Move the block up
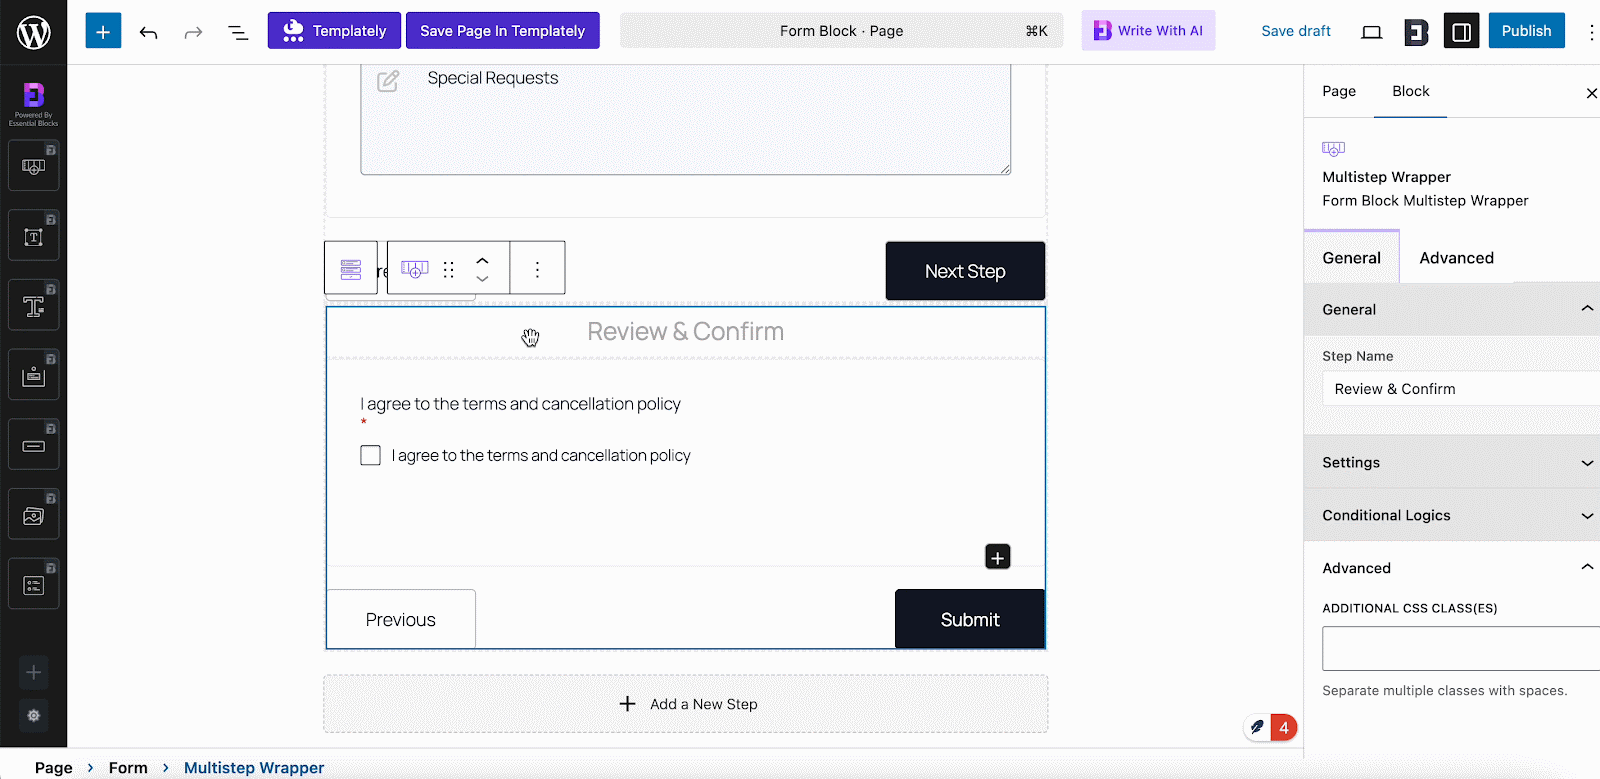Viewport: 1600px width, 779px height. pyautogui.click(x=482, y=259)
